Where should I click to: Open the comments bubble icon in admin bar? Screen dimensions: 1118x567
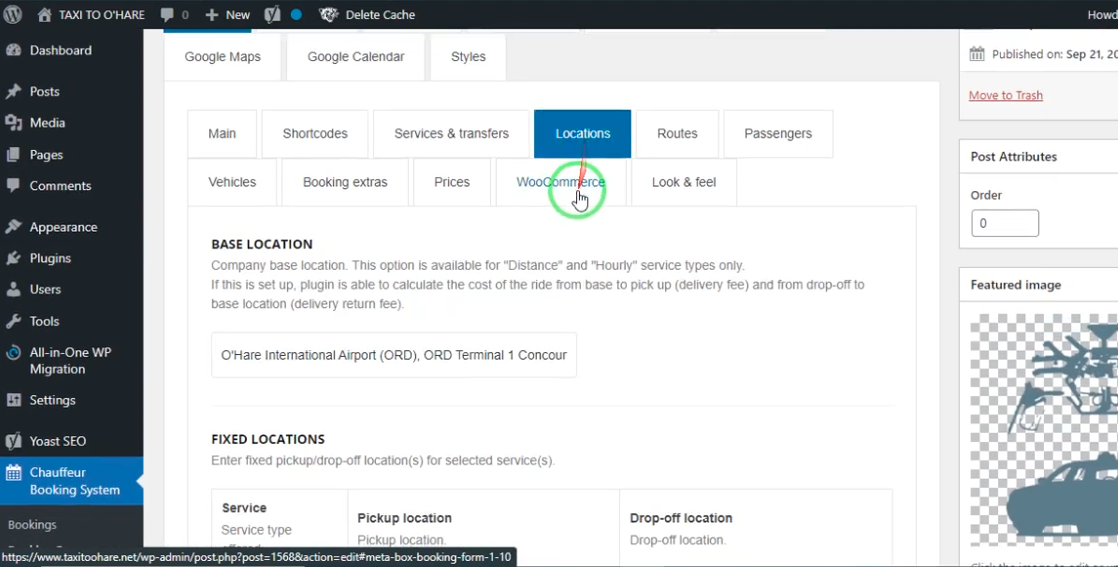(168, 15)
